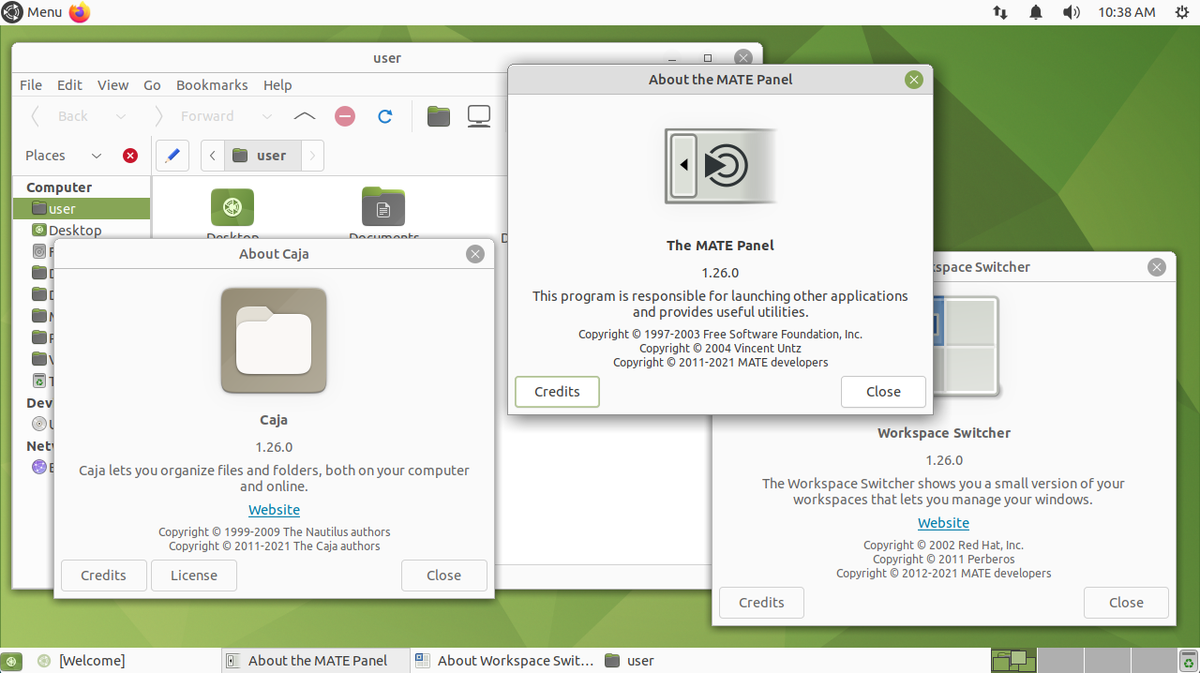This screenshot has height=673, width=1200.
Task: Open the volume control in system tray
Action: 1071,12
